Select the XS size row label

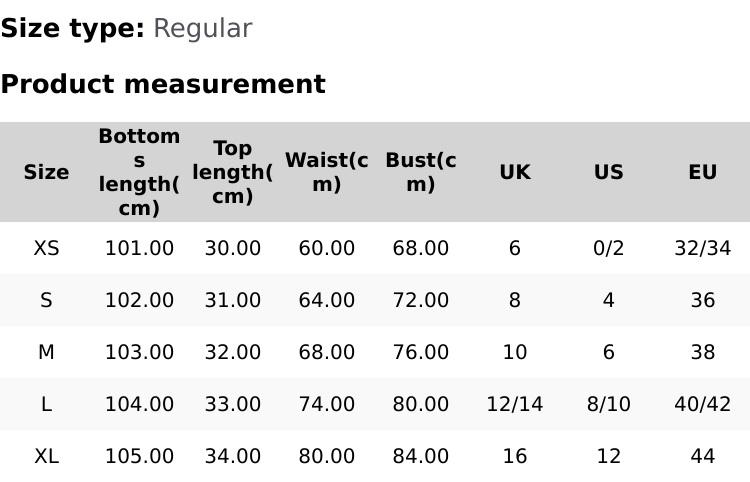(x=46, y=248)
